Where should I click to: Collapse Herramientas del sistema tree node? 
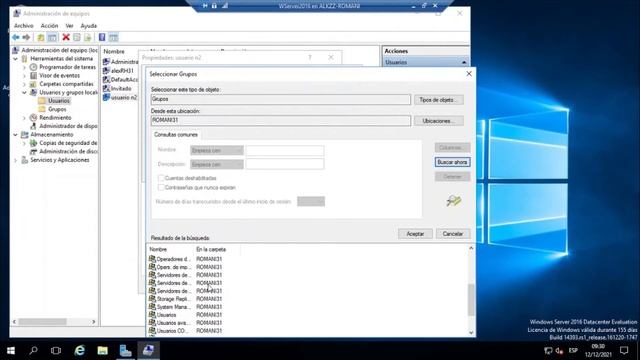16,59
